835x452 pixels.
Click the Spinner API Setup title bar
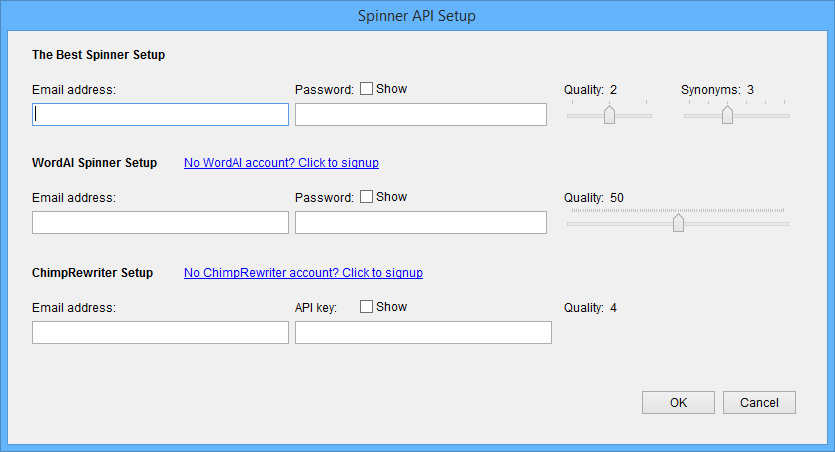tap(417, 16)
